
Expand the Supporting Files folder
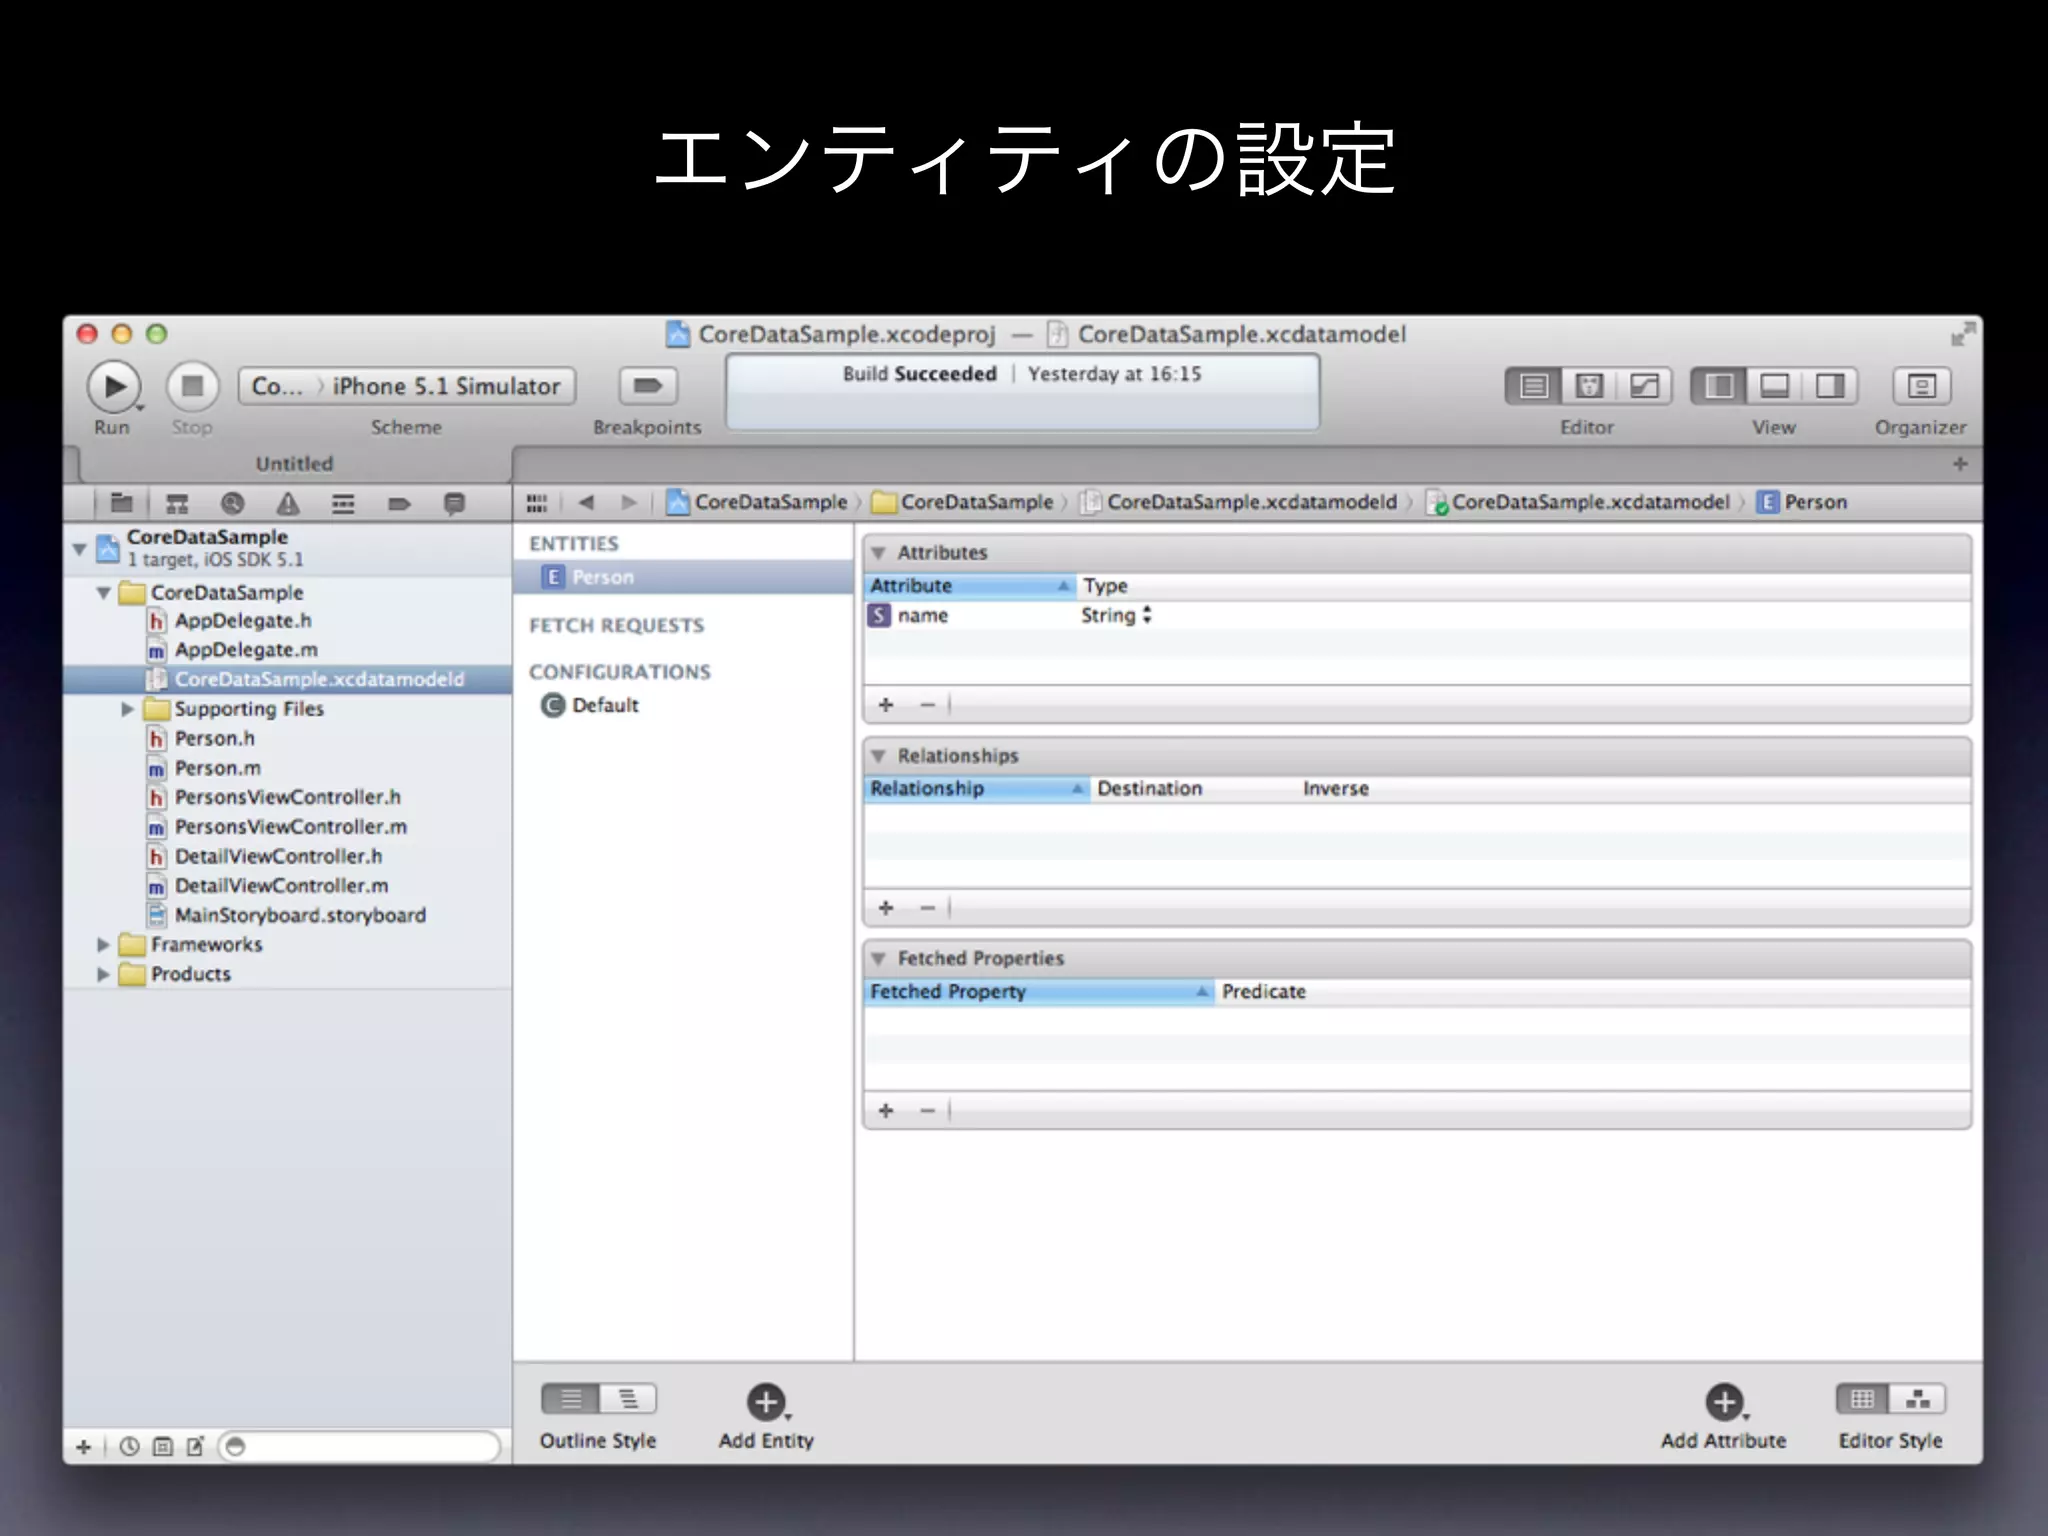127,709
